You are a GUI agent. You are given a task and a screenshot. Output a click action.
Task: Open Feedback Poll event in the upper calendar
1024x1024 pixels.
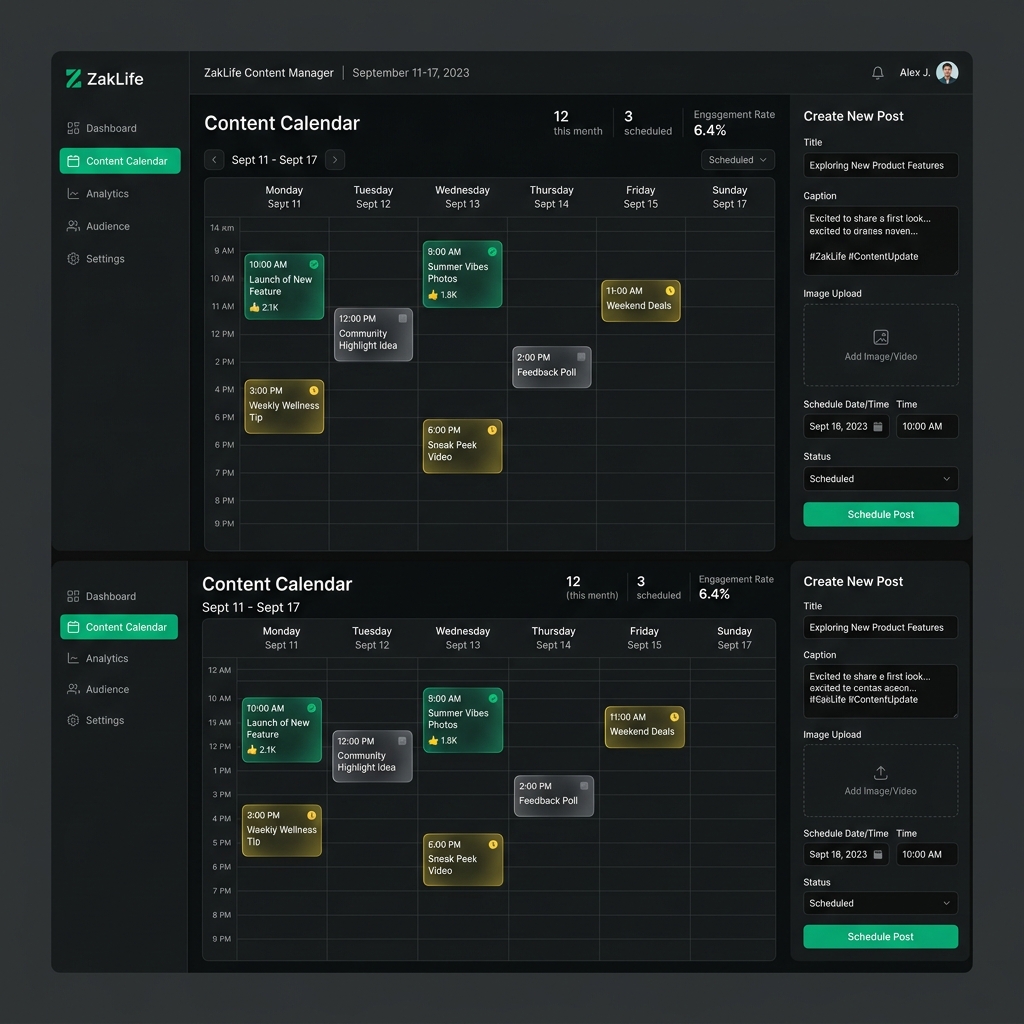552,367
